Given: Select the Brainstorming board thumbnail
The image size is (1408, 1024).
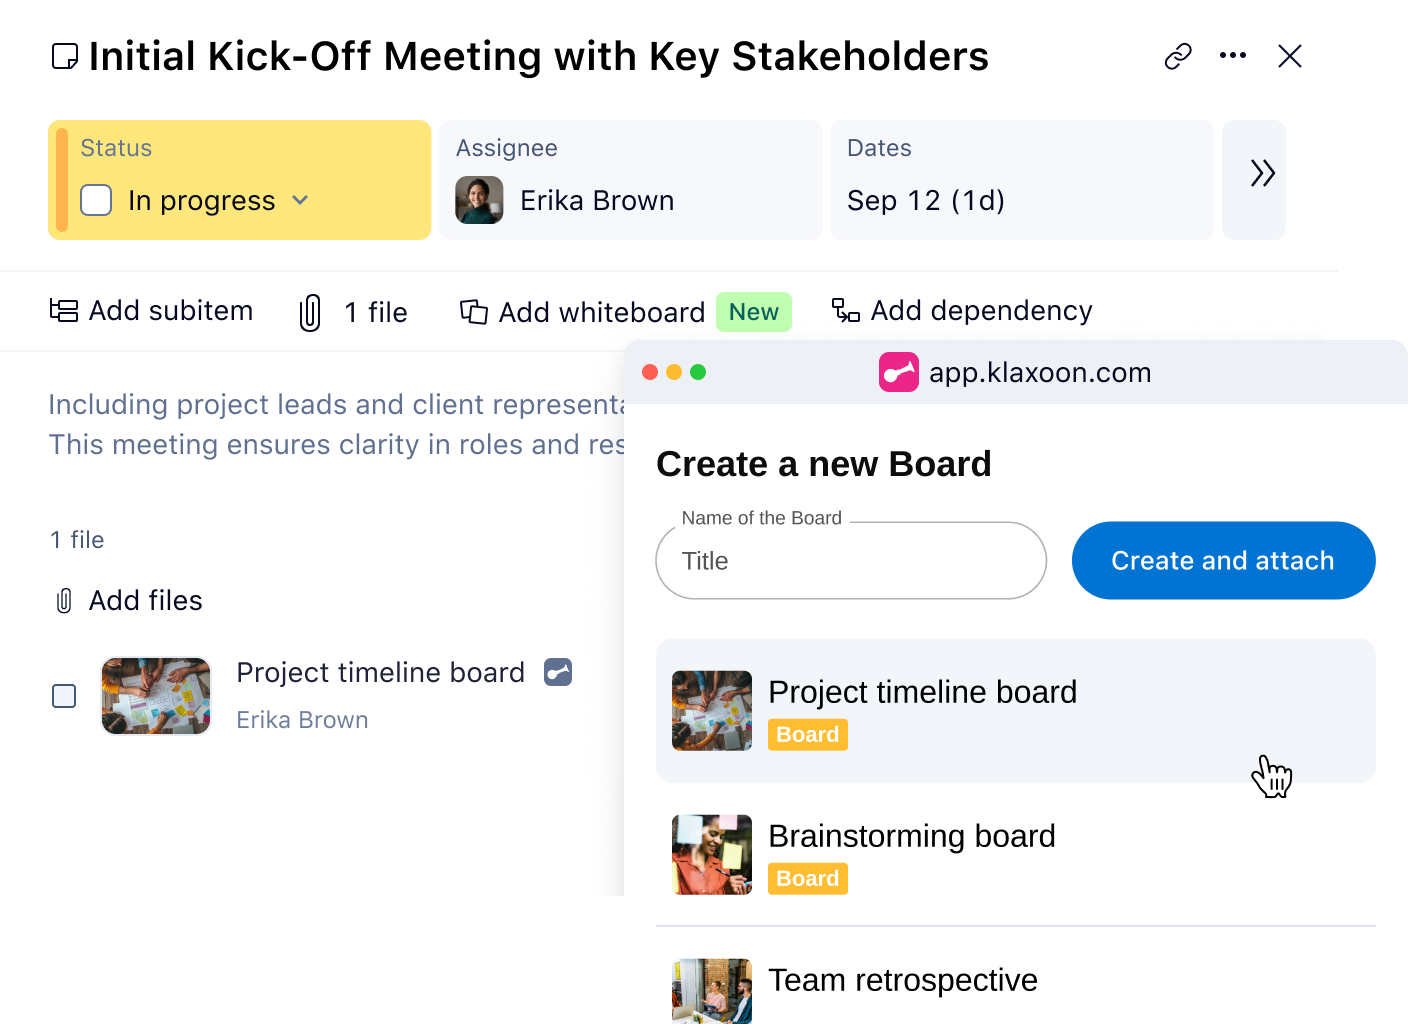Looking at the screenshot, I should point(712,855).
